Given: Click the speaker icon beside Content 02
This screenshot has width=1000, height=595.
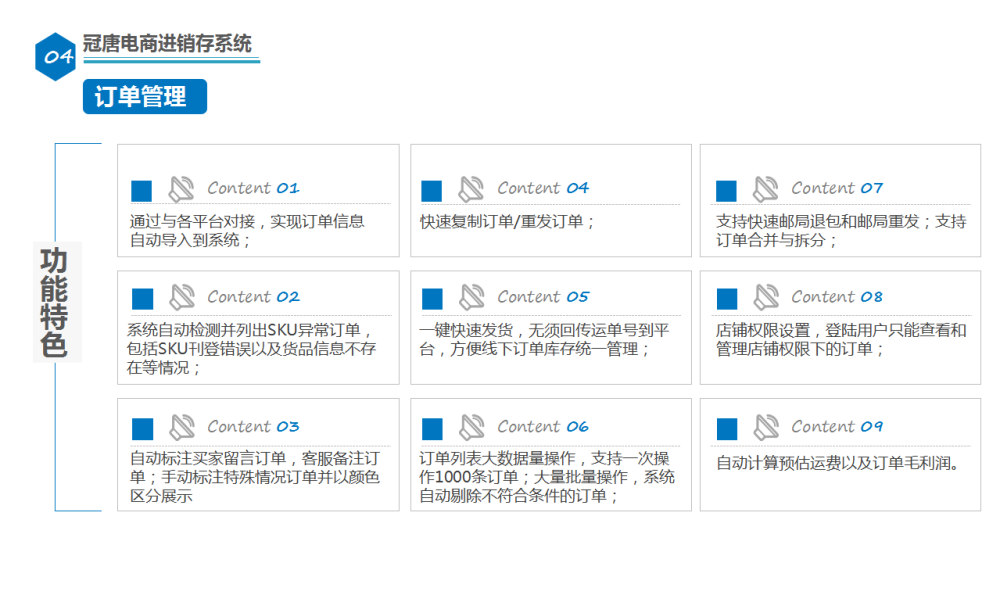Looking at the screenshot, I should (181, 297).
